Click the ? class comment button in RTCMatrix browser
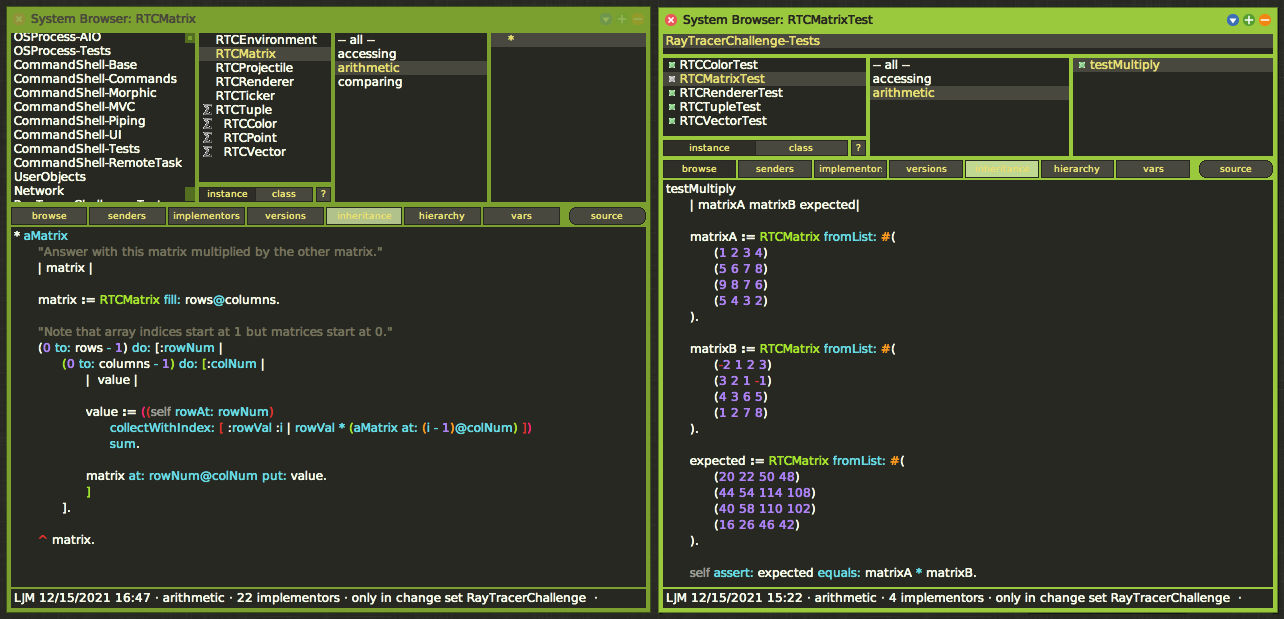Image resolution: width=1284 pixels, height=619 pixels. [323, 194]
